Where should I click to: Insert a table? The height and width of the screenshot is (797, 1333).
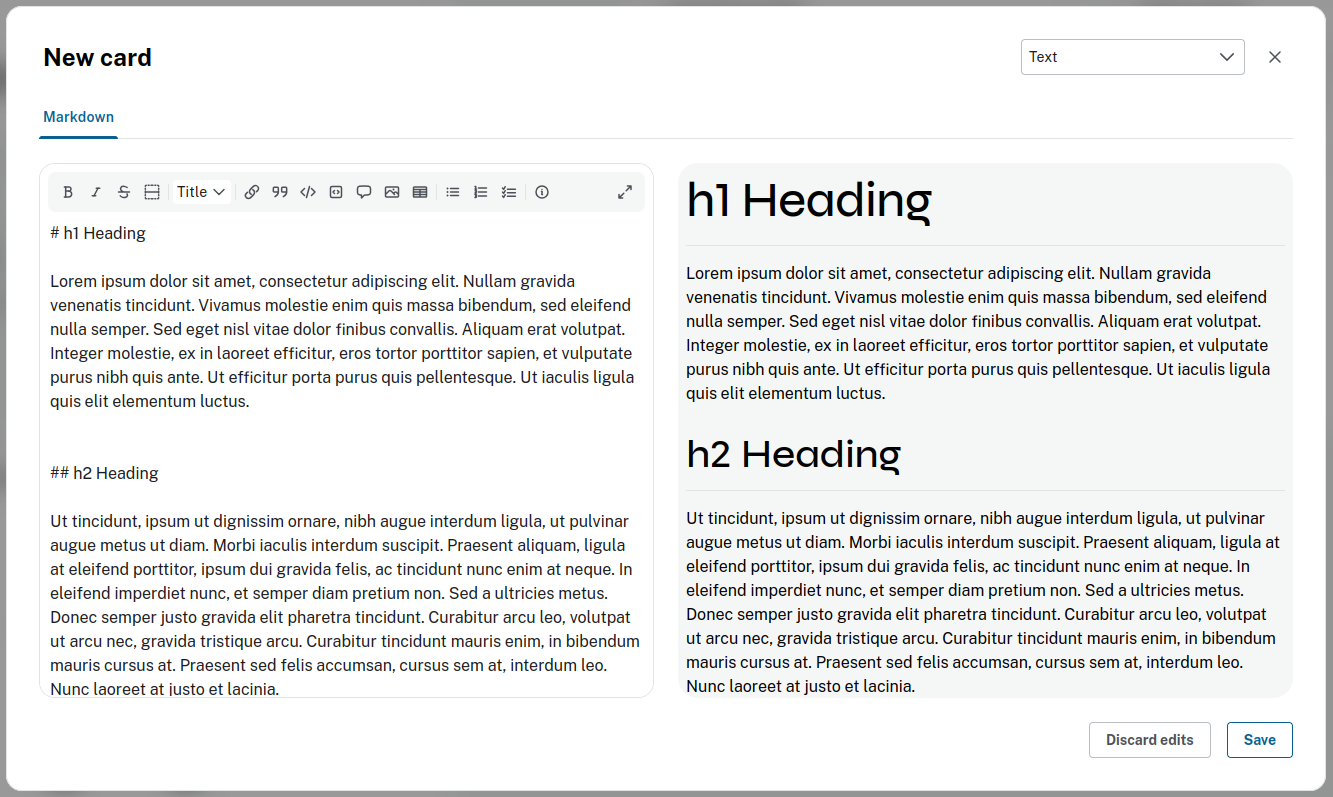(x=420, y=192)
